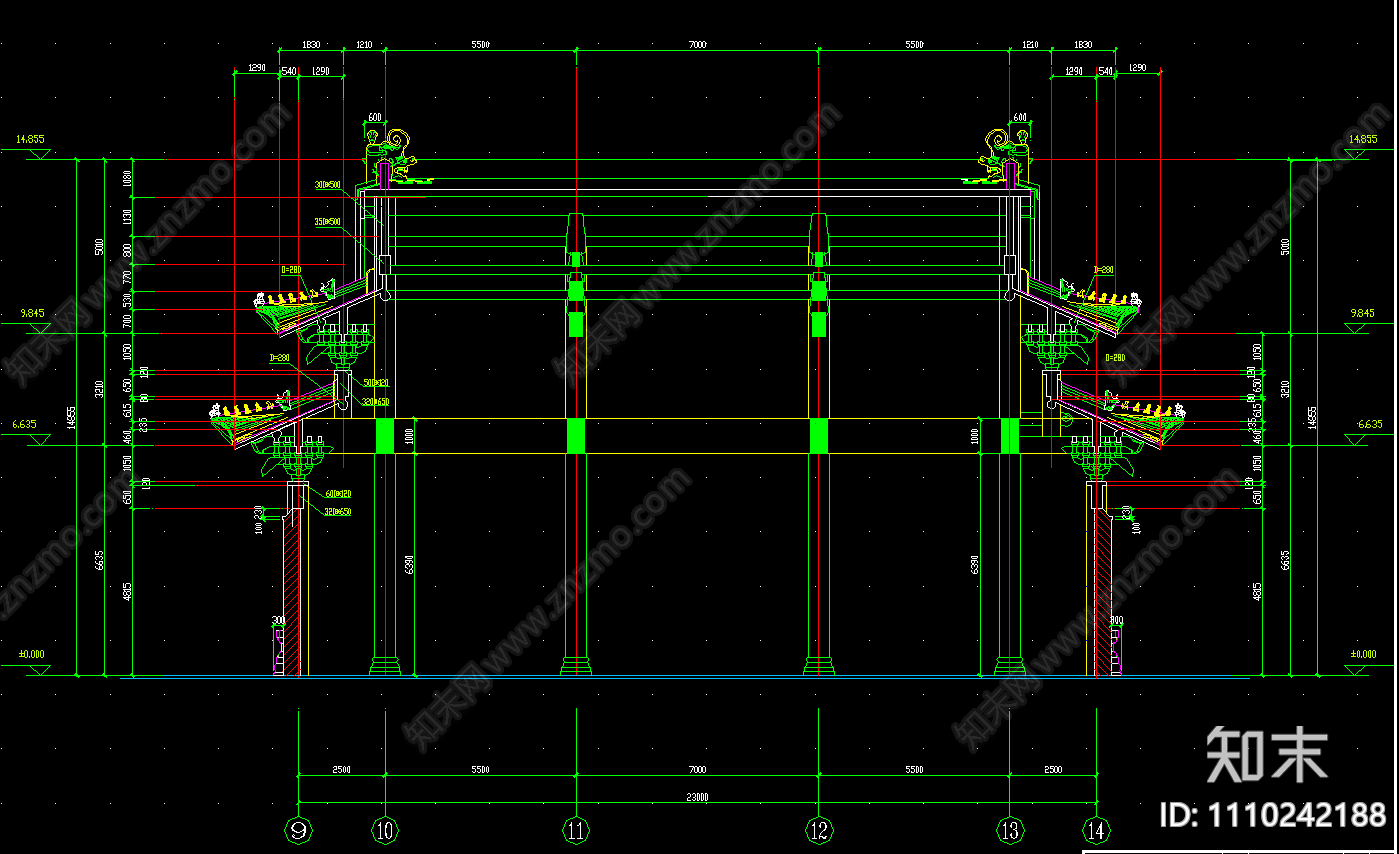
Task: Select grid axis bubble number 10
Action: point(386,829)
